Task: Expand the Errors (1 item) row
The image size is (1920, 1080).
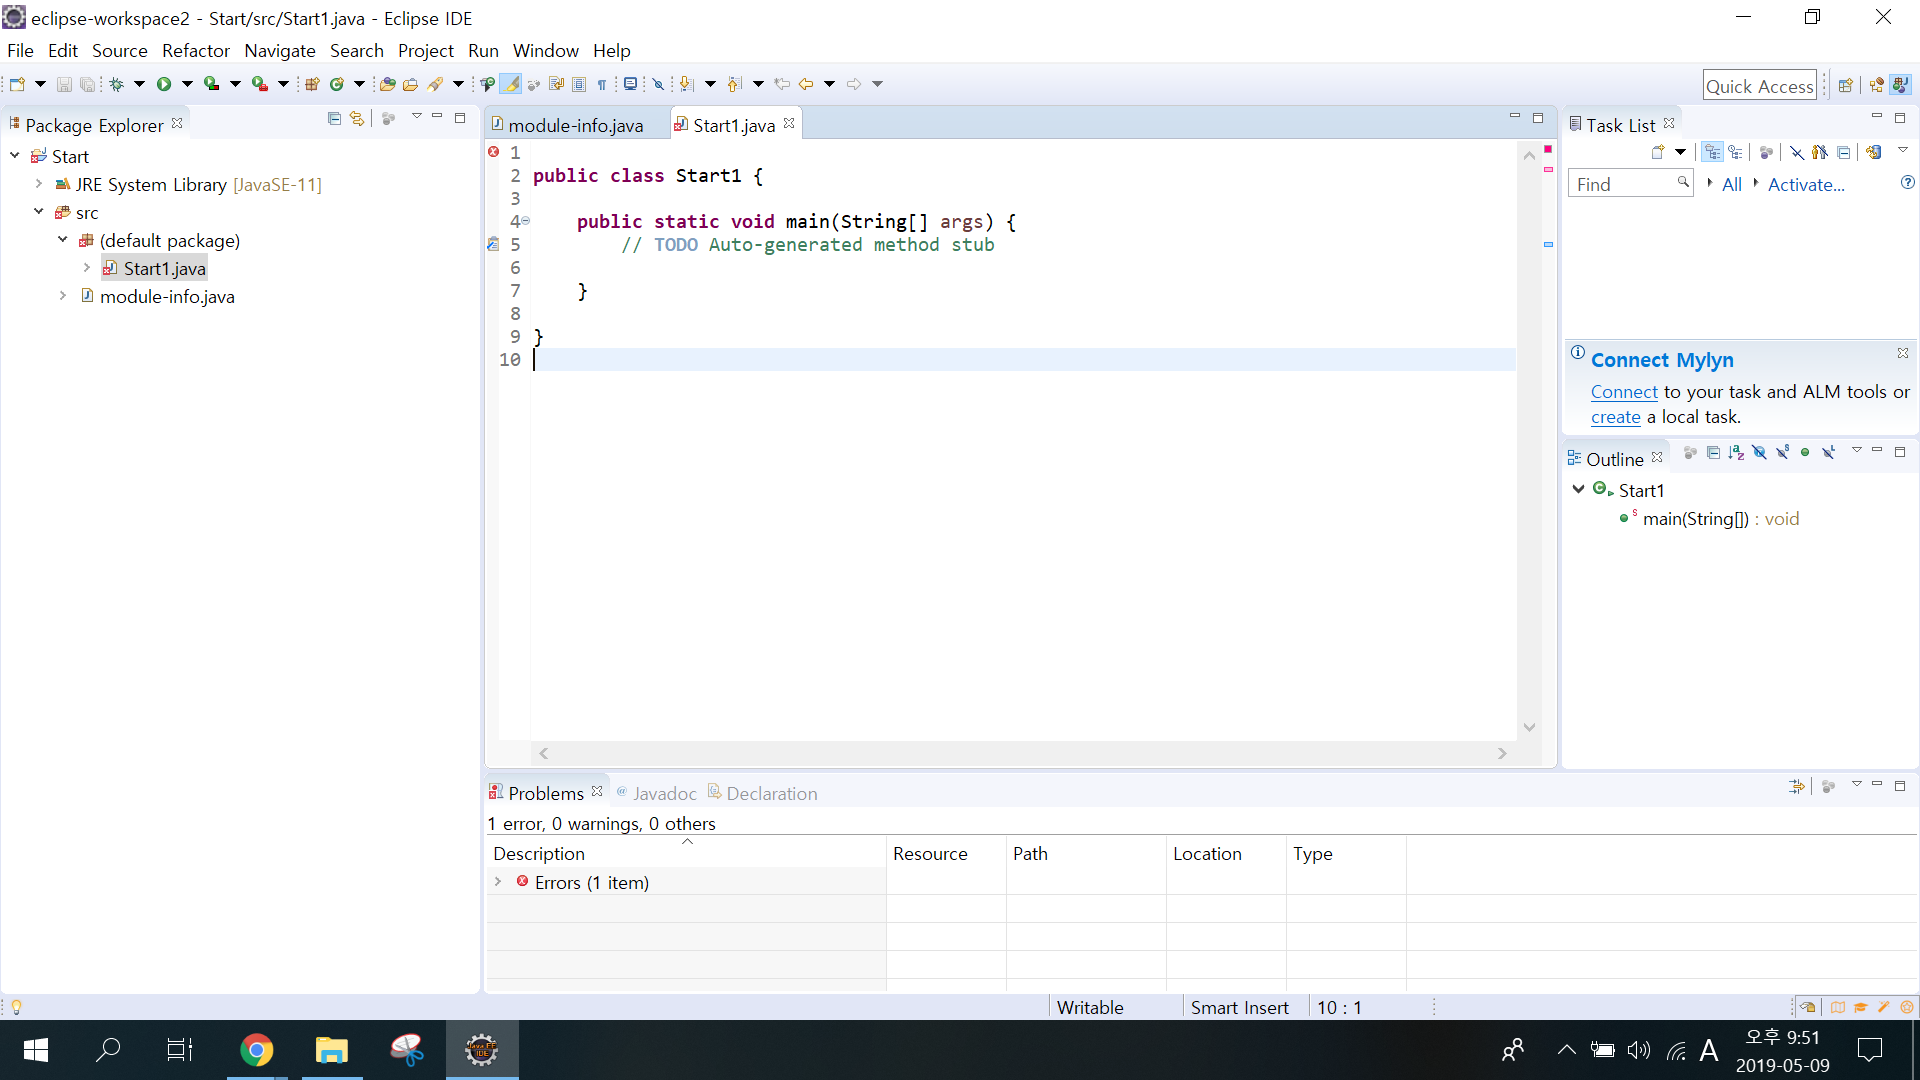Action: (x=498, y=882)
